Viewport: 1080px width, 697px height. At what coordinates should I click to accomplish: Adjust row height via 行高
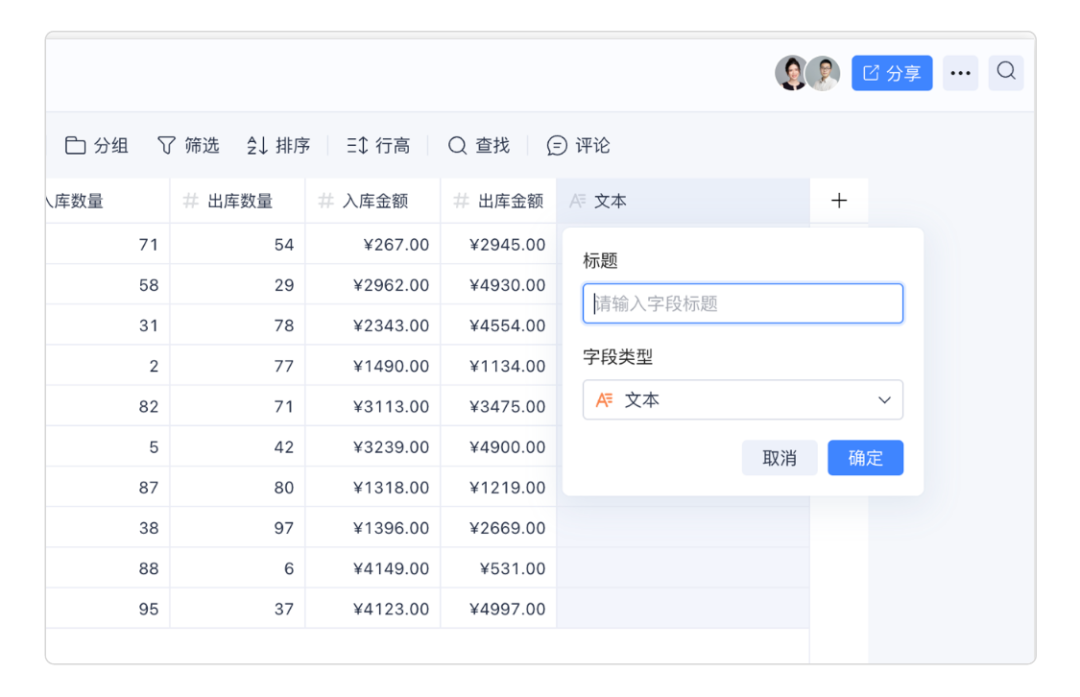point(378,146)
